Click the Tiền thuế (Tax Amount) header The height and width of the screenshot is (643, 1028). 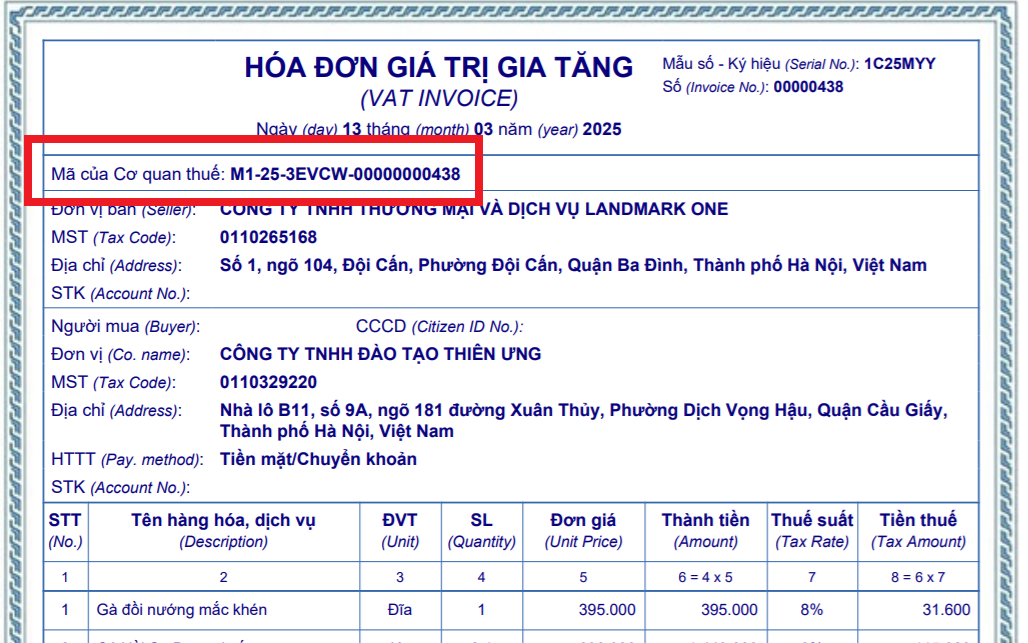[x=918, y=530]
